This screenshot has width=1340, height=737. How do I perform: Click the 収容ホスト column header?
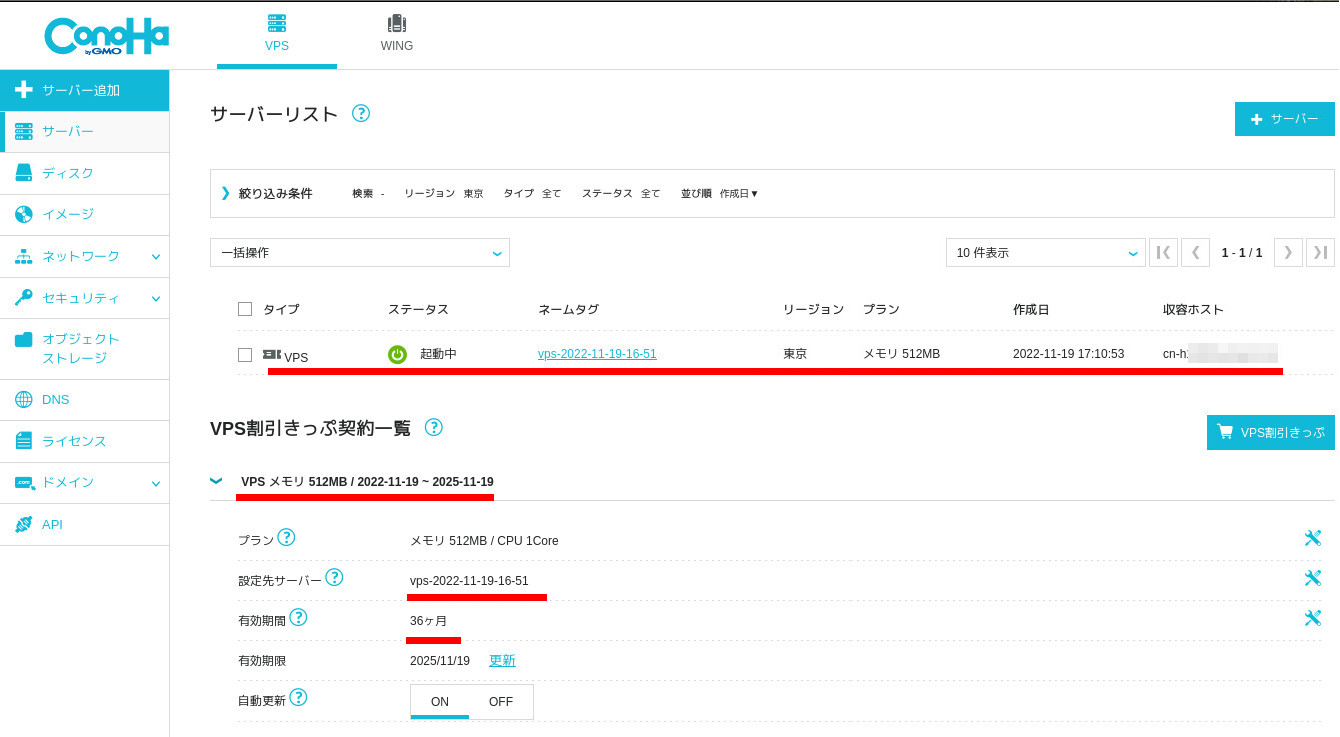[1193, 310]
